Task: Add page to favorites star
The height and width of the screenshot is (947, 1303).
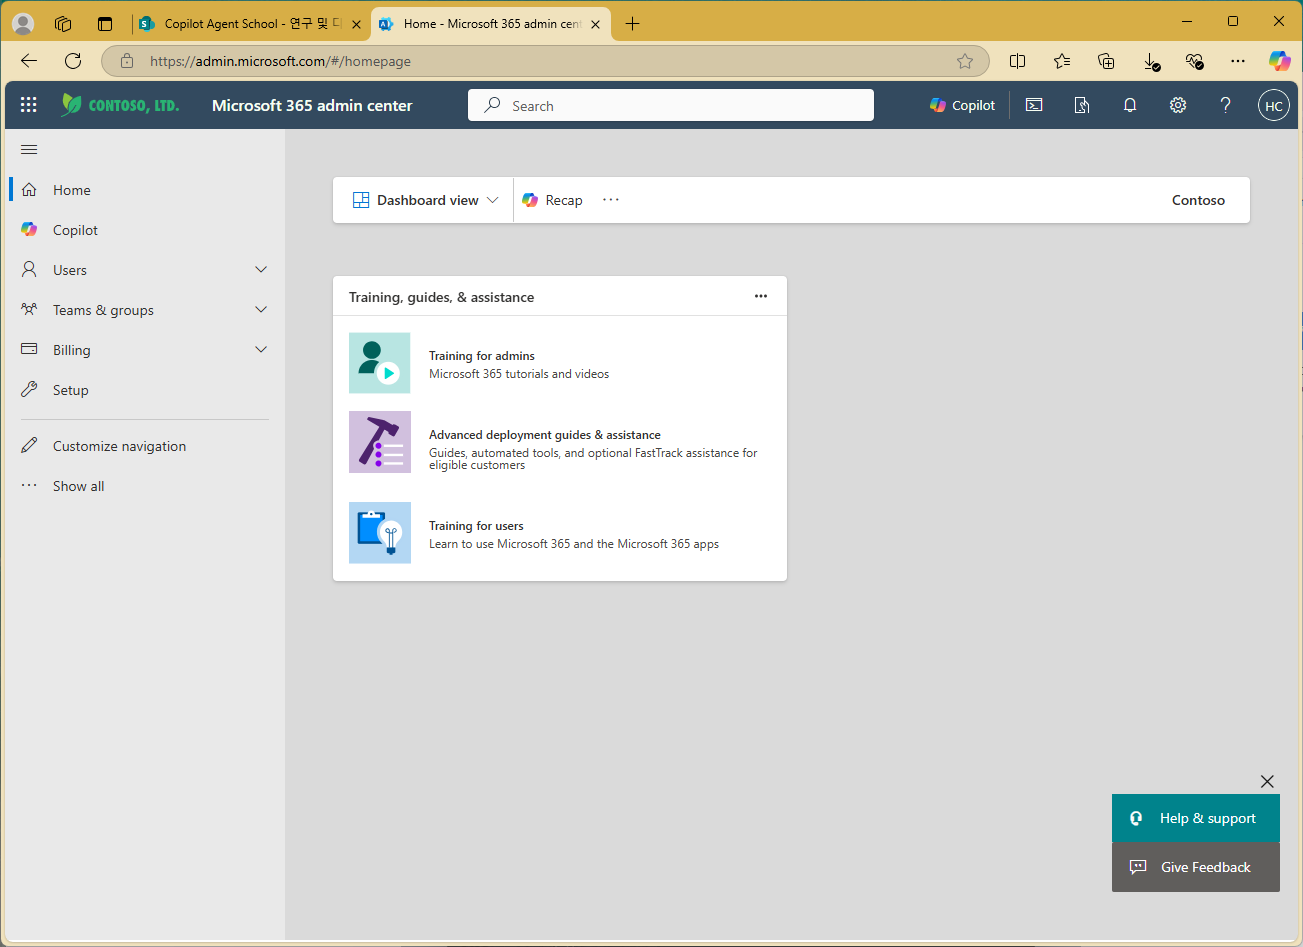Action: coord(965,61)
